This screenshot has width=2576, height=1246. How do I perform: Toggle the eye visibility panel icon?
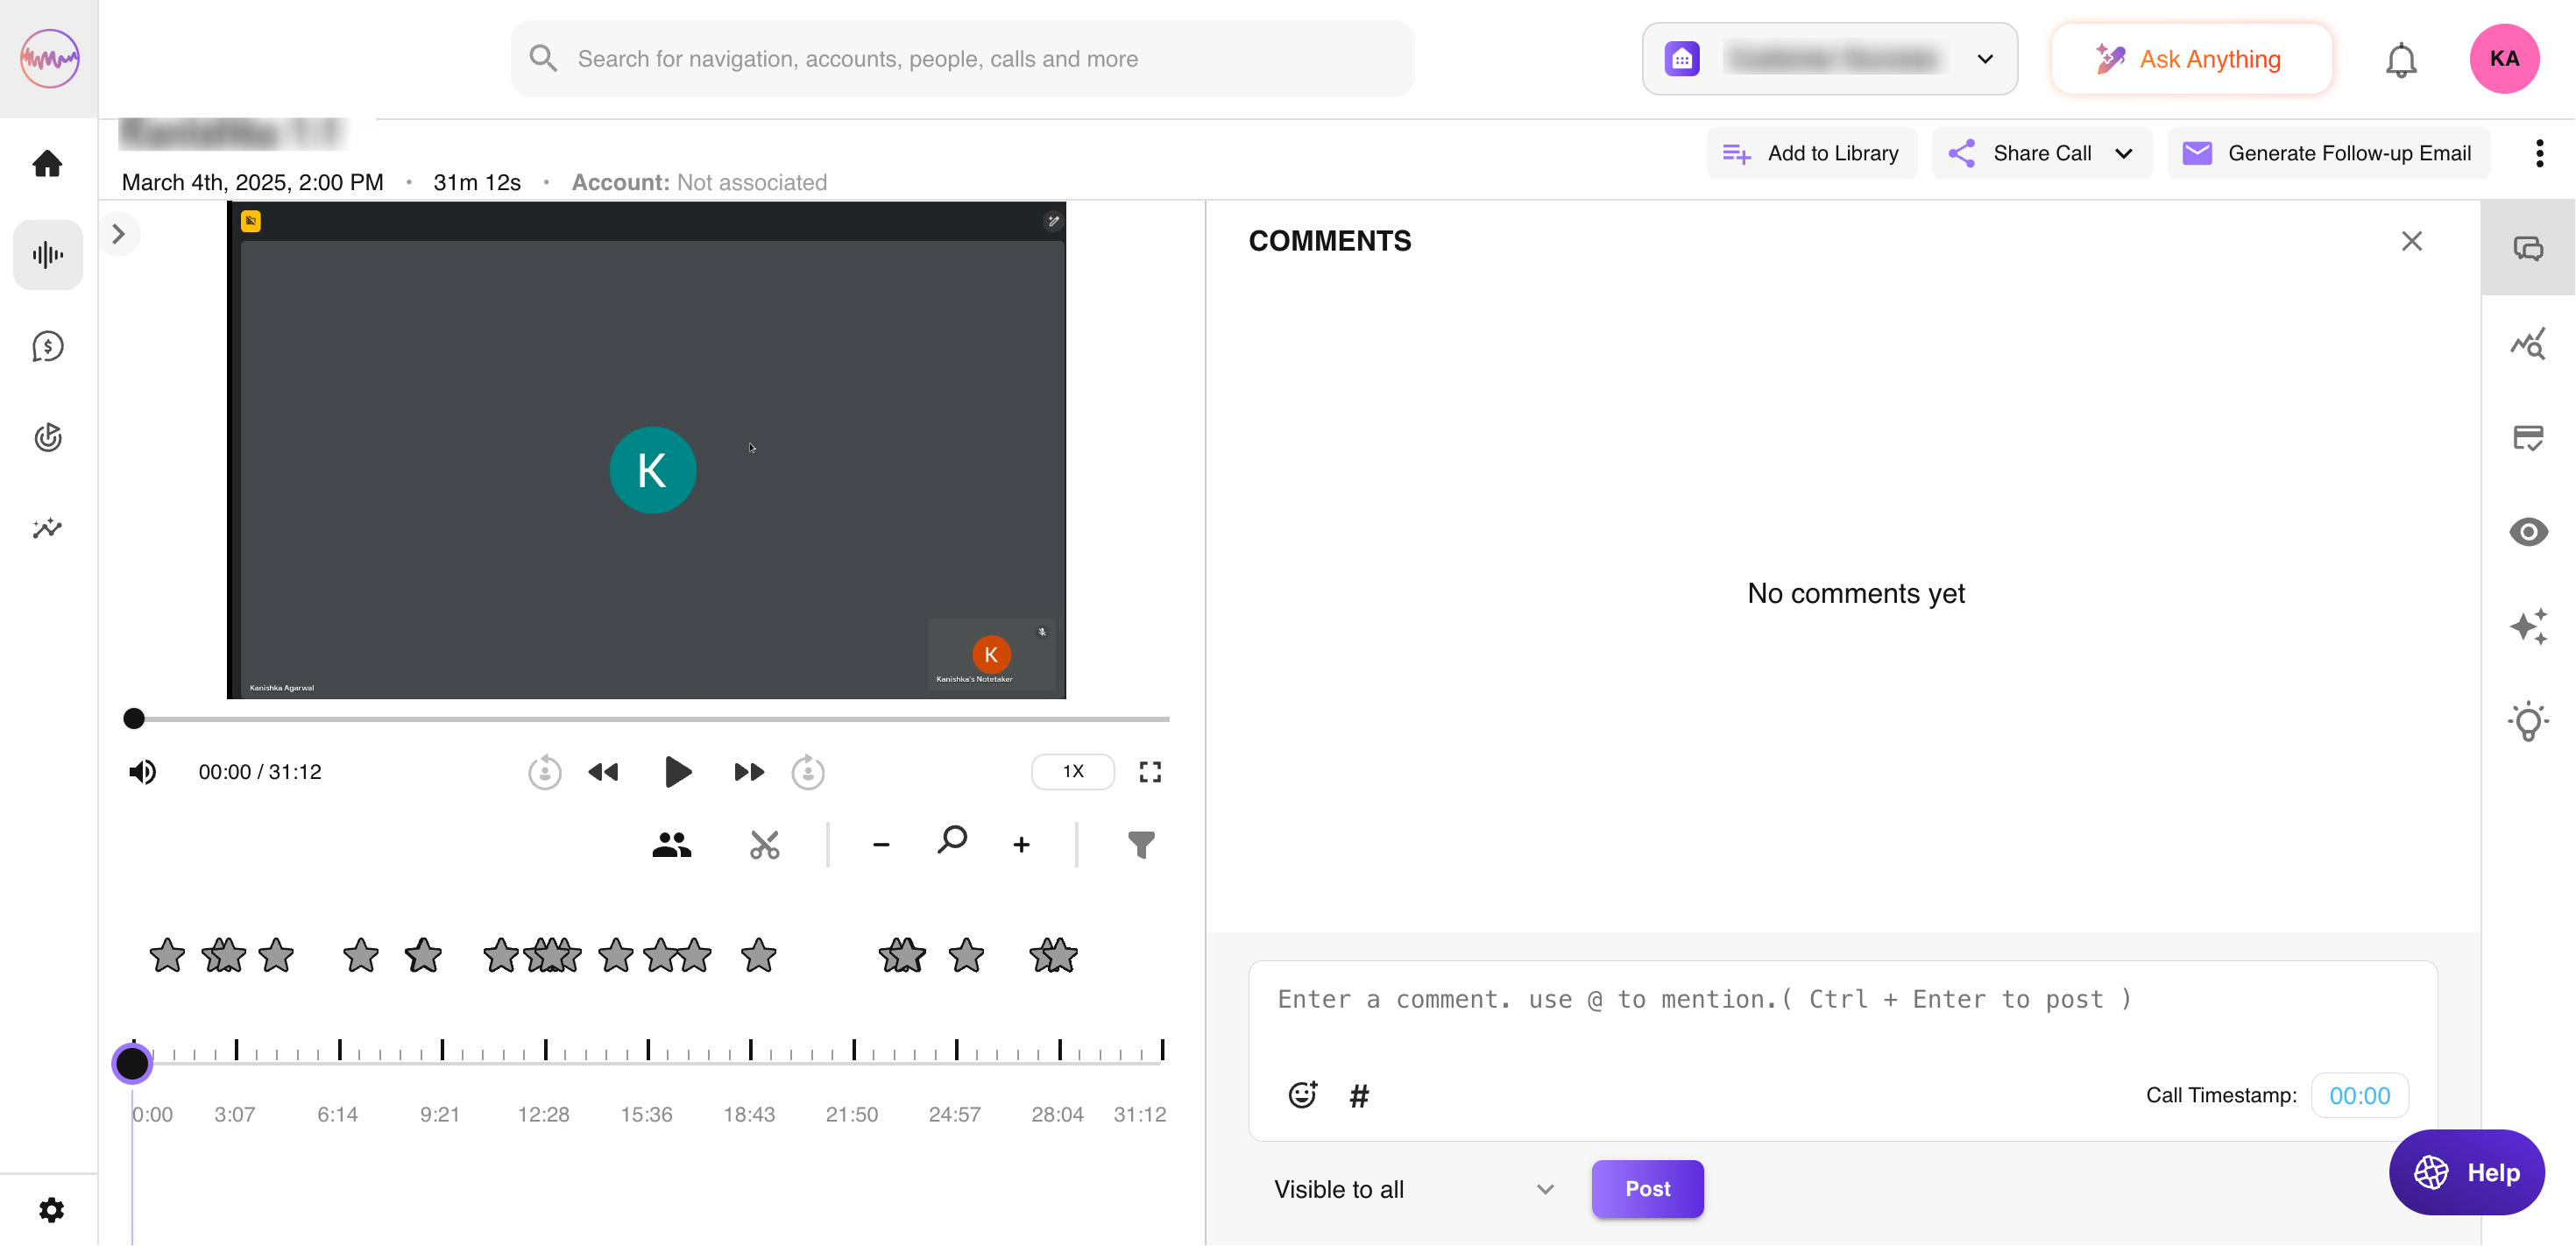click(2527, 532)
